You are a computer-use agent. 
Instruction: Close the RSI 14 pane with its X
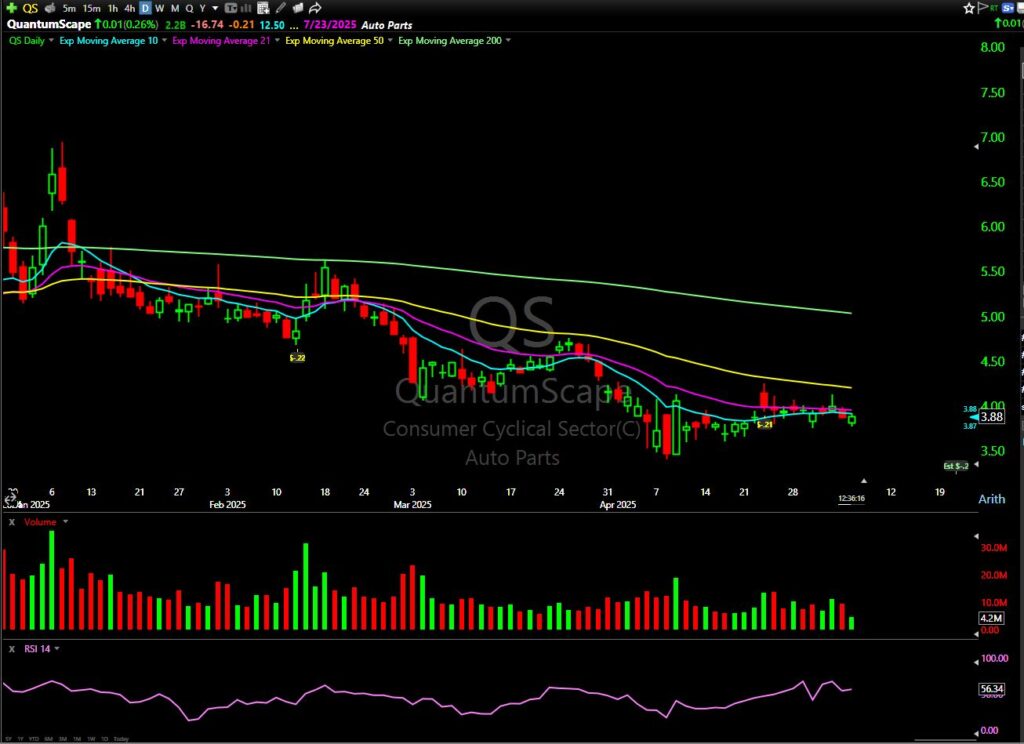coord(12,649)
